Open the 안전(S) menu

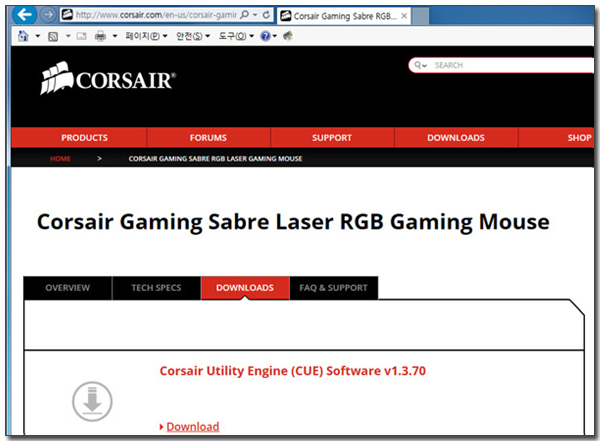(193, 36)
